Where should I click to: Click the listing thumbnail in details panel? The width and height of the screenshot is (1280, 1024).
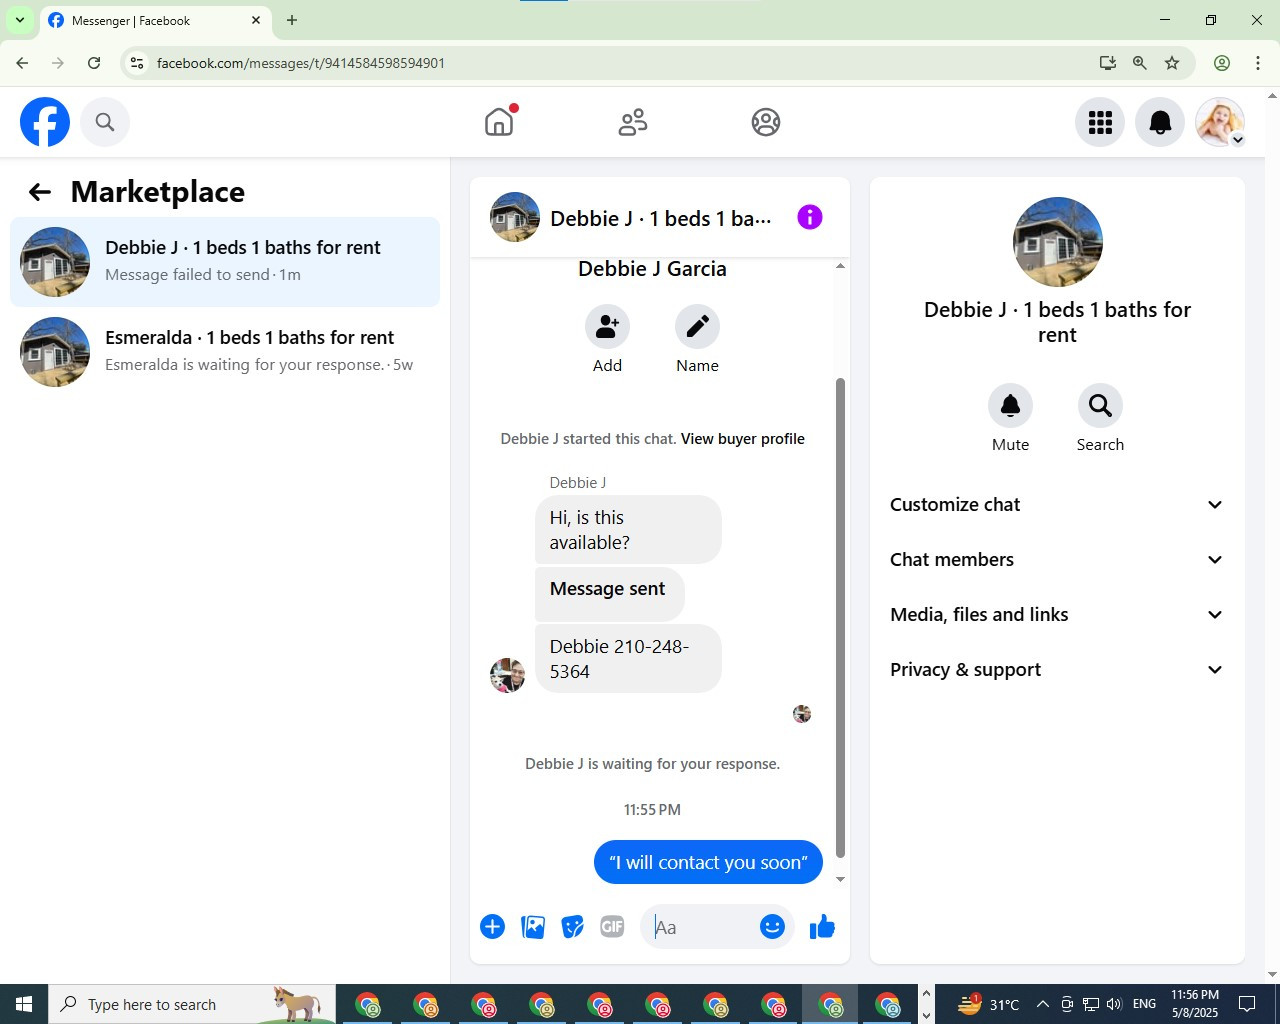[1057, 242]
